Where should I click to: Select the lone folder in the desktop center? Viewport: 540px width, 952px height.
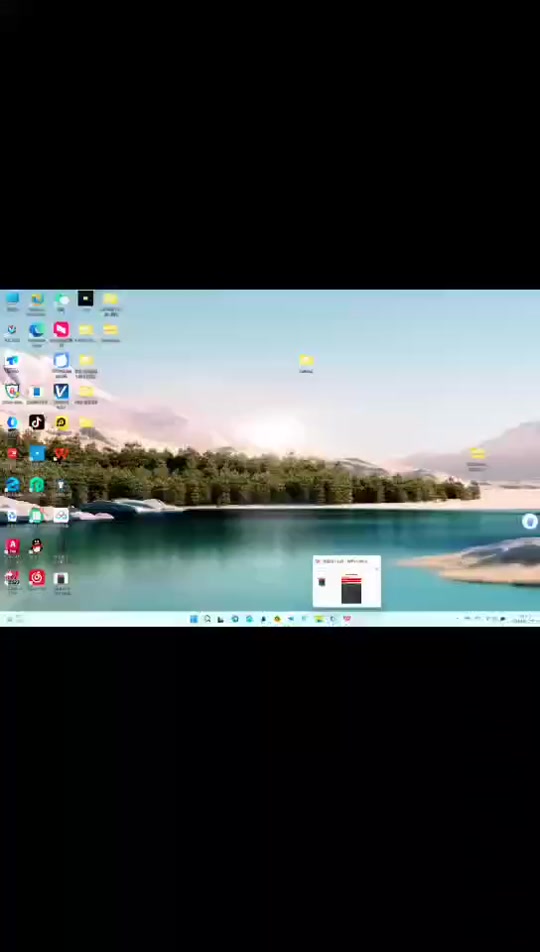[x=306, y=363]
